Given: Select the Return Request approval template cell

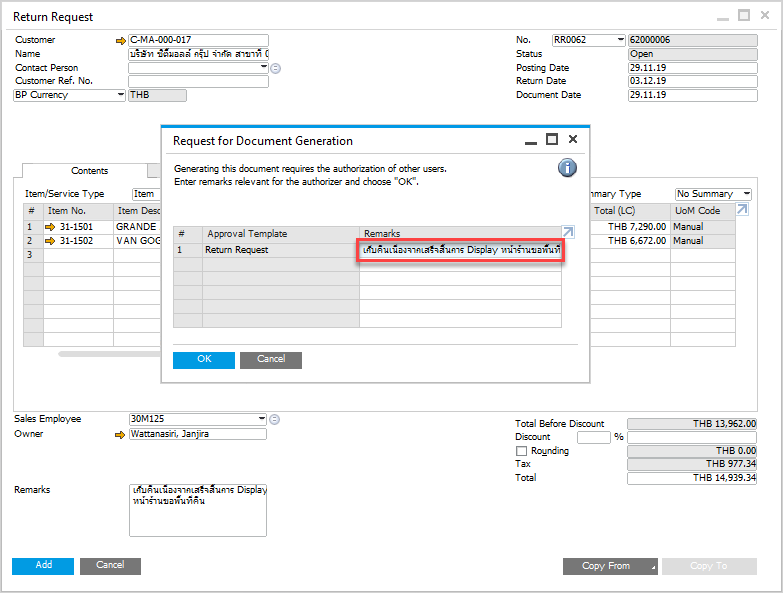Looking at the screenshot, I should (281, 250).
